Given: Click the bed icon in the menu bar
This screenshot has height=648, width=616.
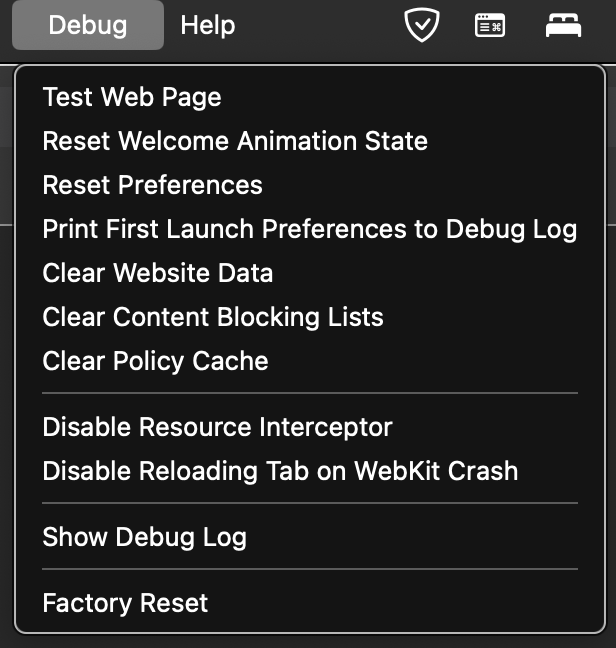Looking at the screenshot, I should pos(563,26).
